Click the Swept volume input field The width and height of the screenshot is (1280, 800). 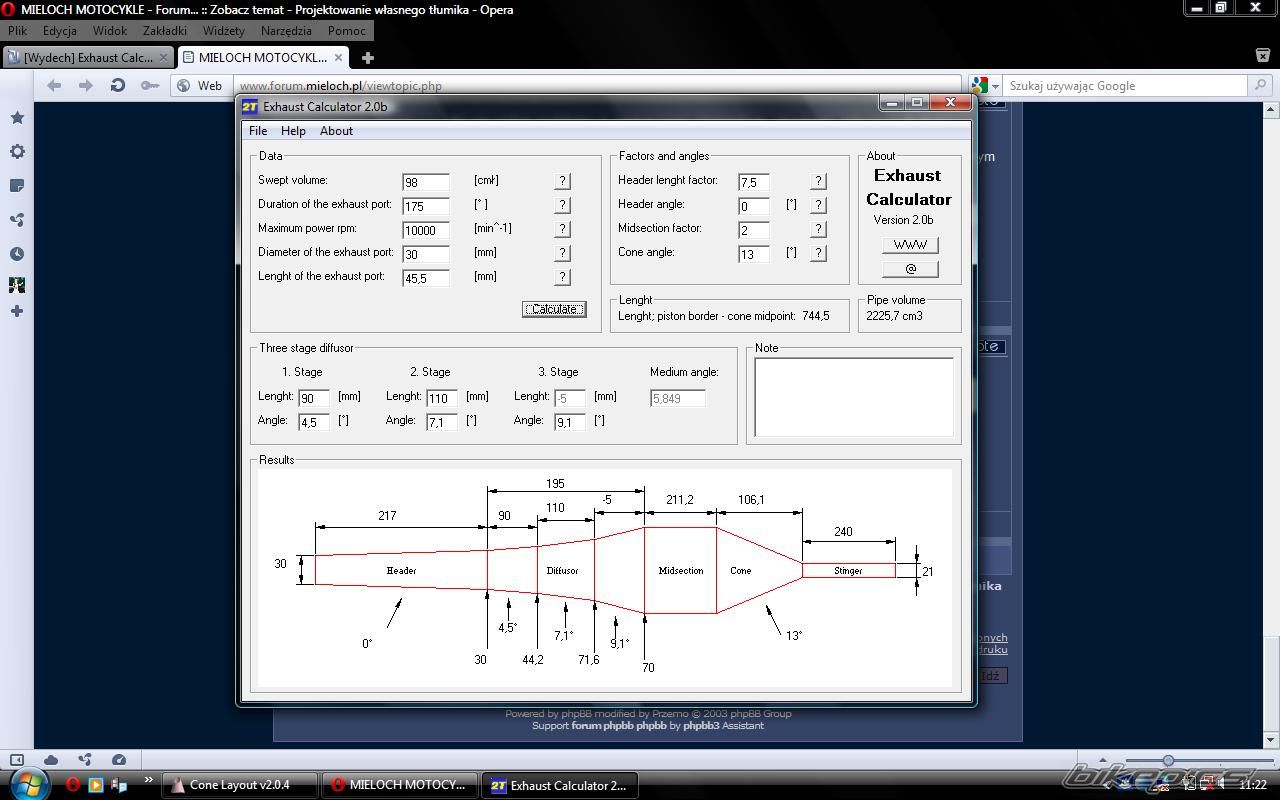tap(426, 182)
